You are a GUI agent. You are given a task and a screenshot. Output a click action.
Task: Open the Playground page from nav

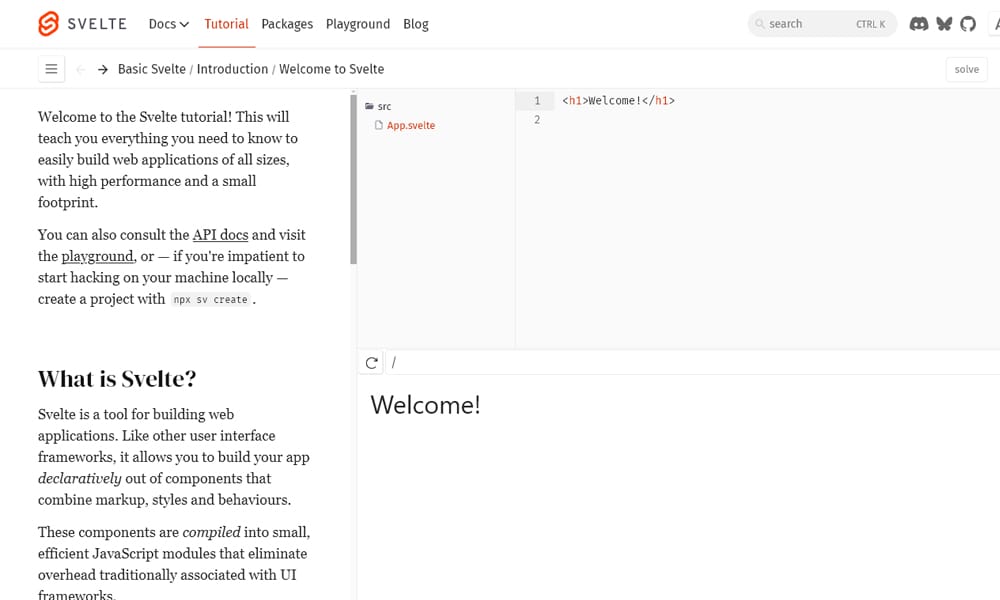(358, 24)
